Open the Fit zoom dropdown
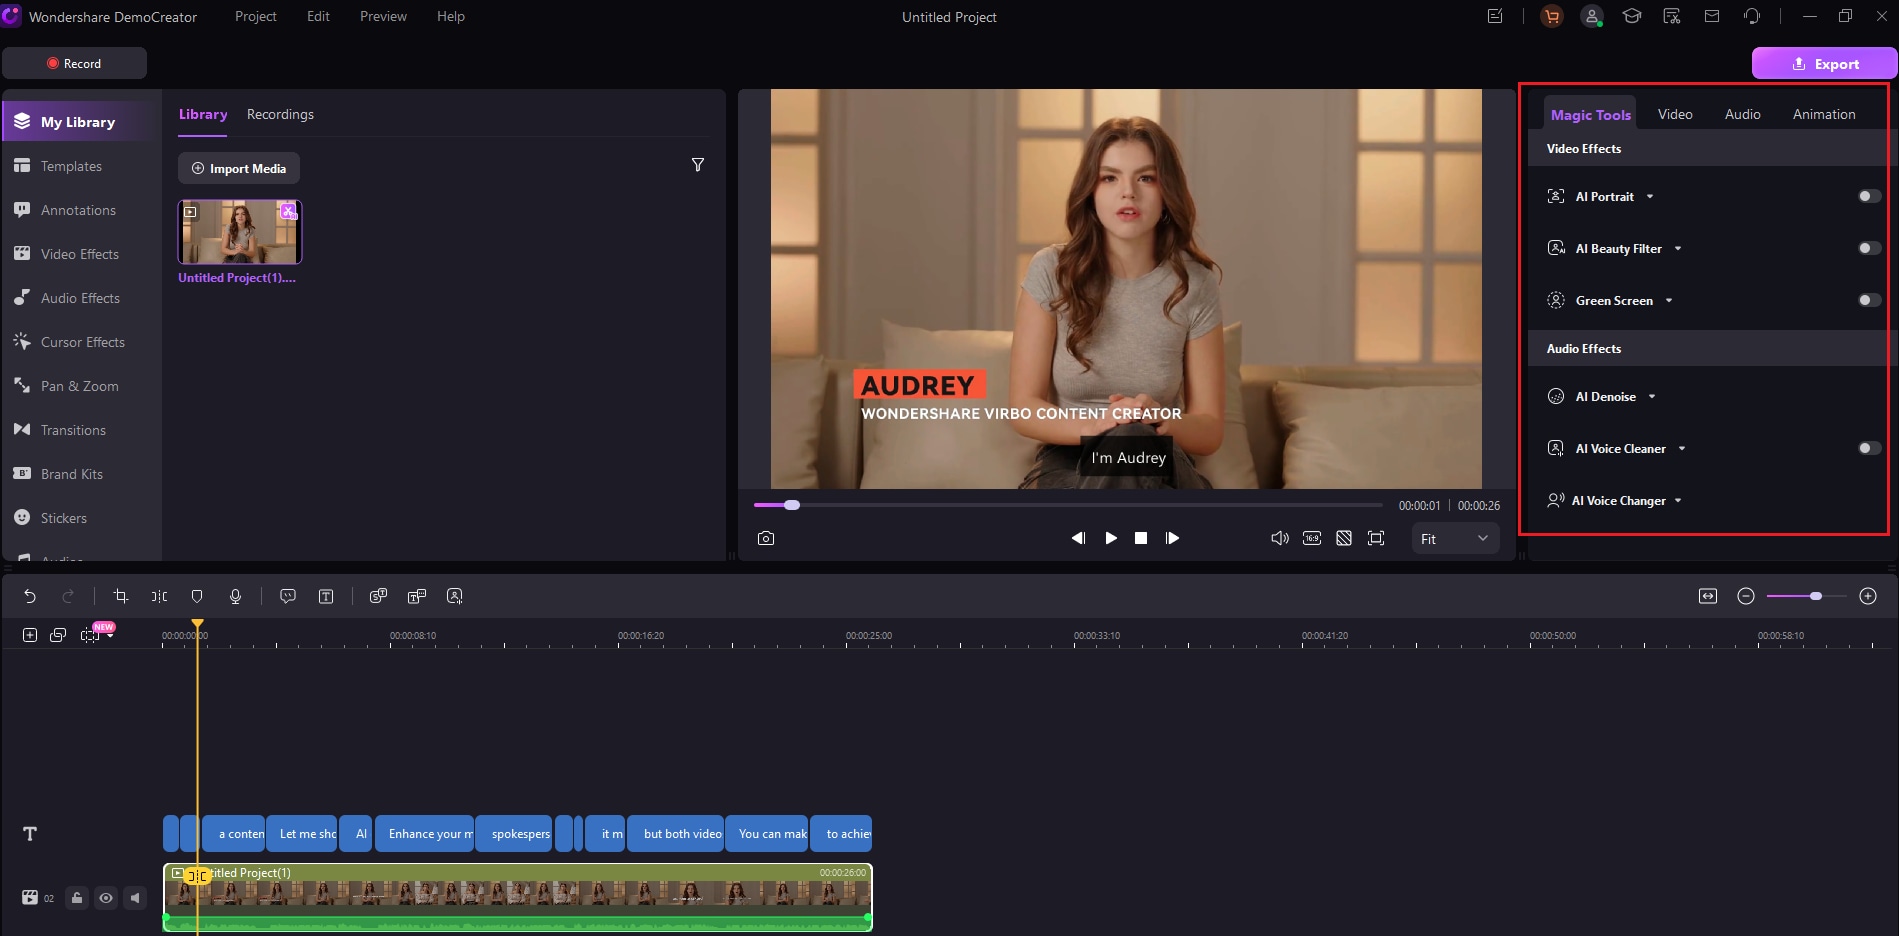This screenshot has width=1899, height=936. click(x=1455, y=539)
